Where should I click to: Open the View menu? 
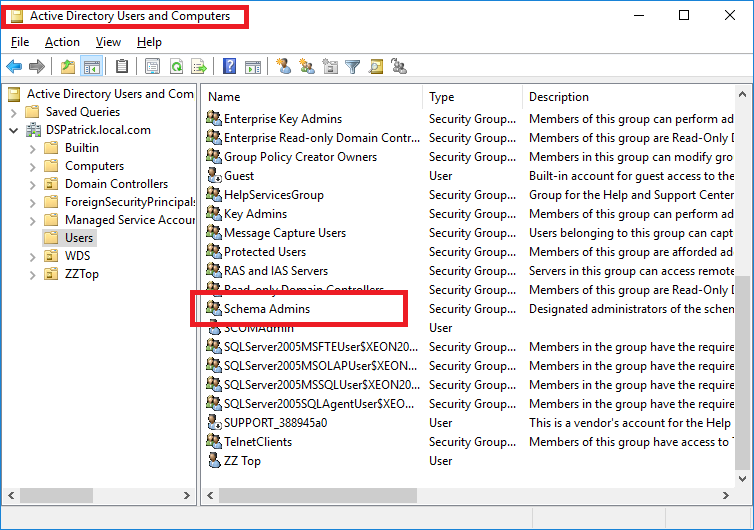(x=108, y=42)
